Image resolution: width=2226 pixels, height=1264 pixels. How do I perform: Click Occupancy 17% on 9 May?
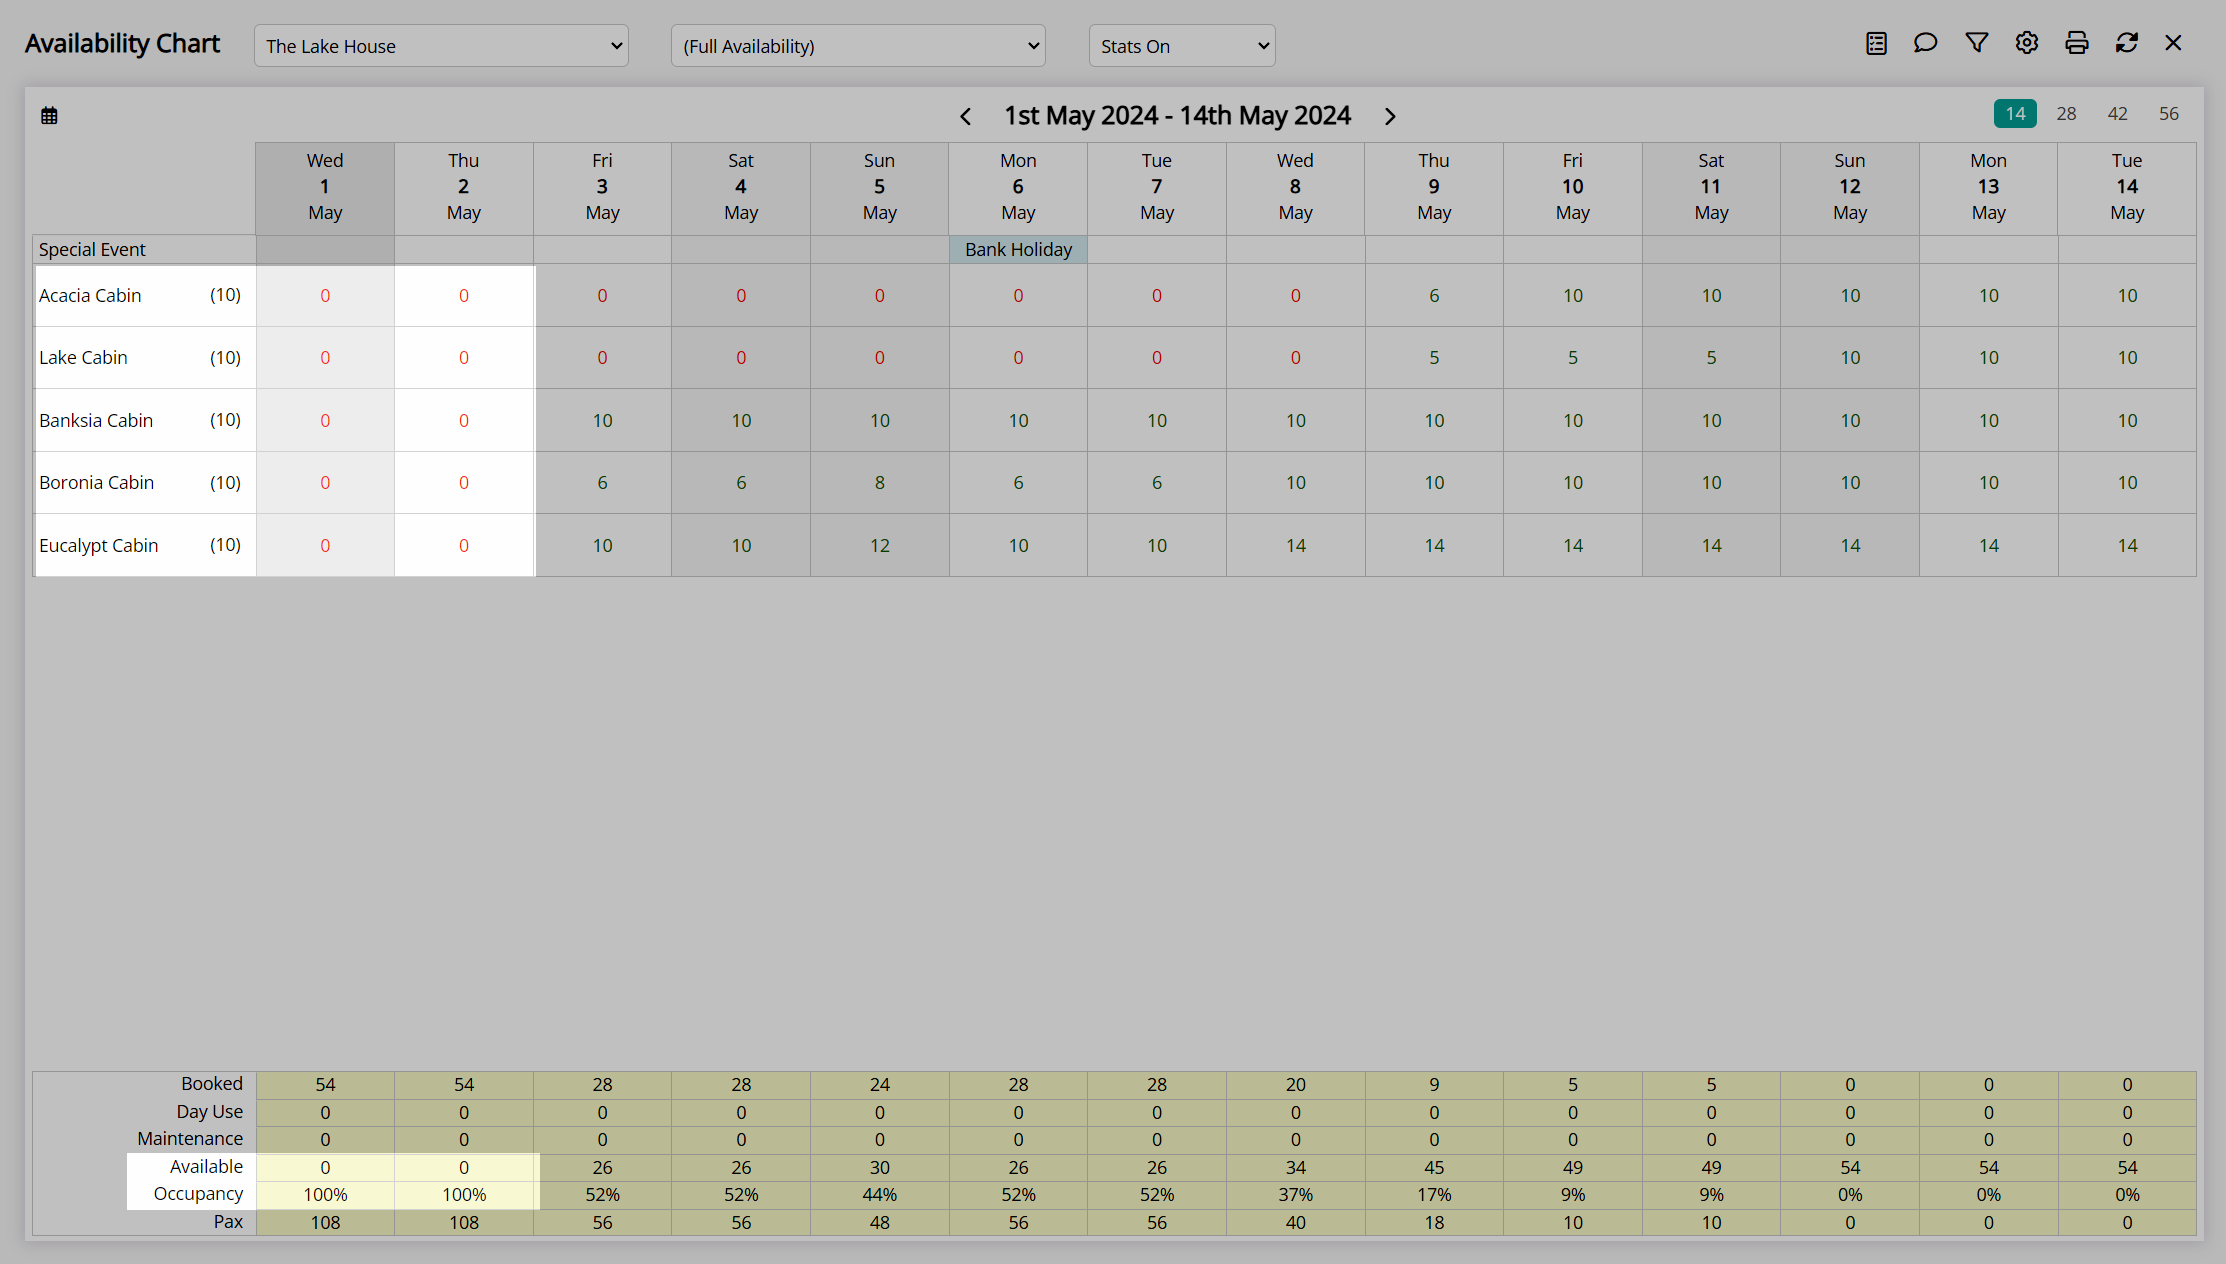[x=1434, y=1194]
